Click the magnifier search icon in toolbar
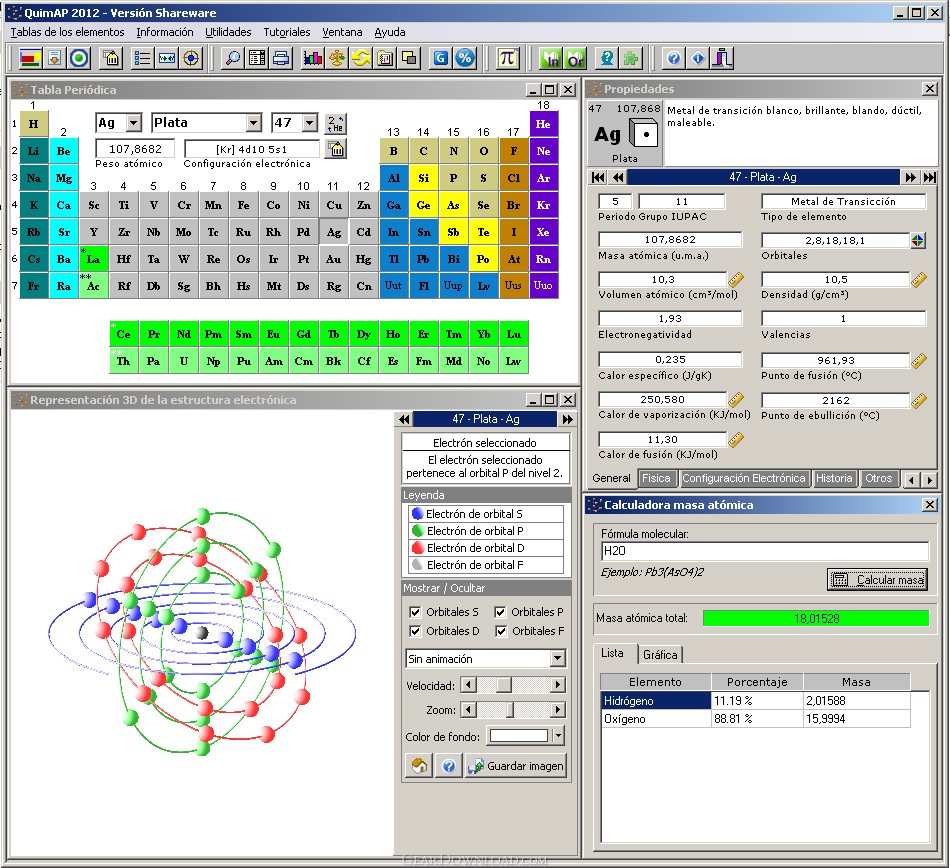Screen dimensions: 950x868 coord(233,58)
